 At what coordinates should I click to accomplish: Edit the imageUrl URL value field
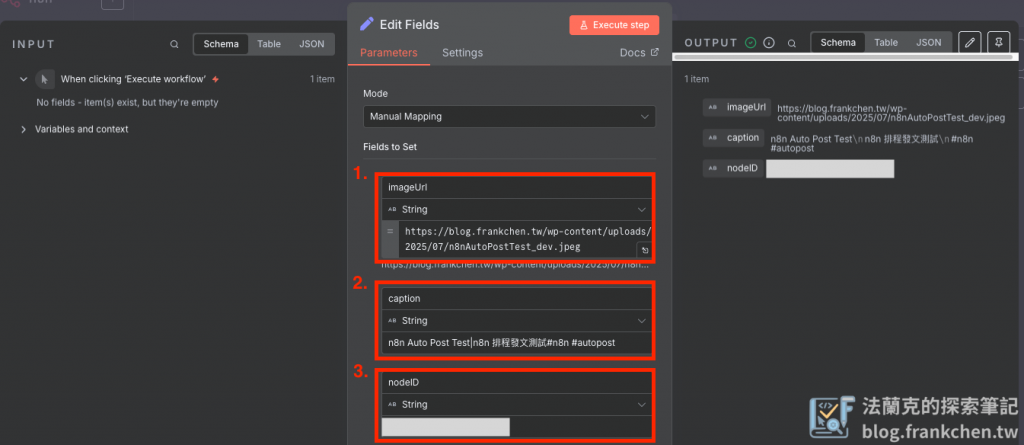point(525,239)
